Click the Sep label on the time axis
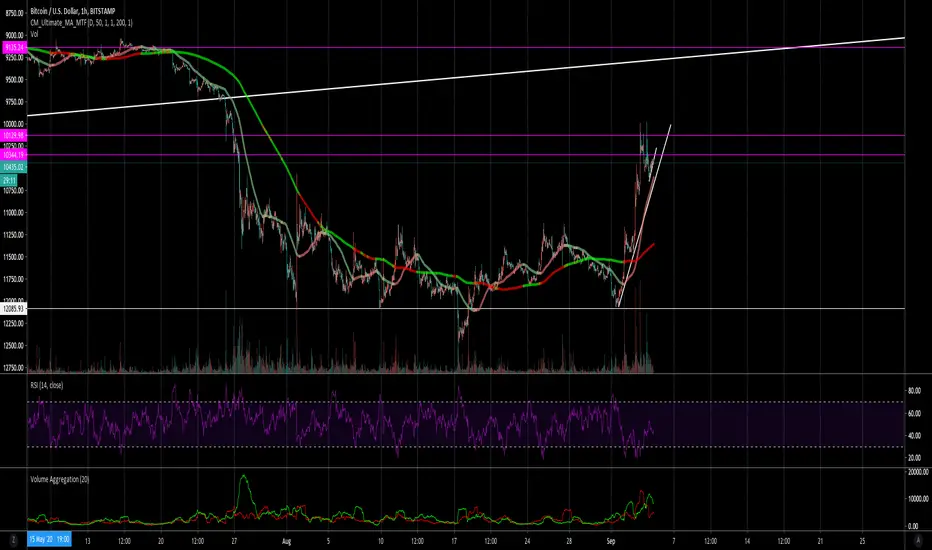Screen dimensions: 932x550 click(611, 541)
